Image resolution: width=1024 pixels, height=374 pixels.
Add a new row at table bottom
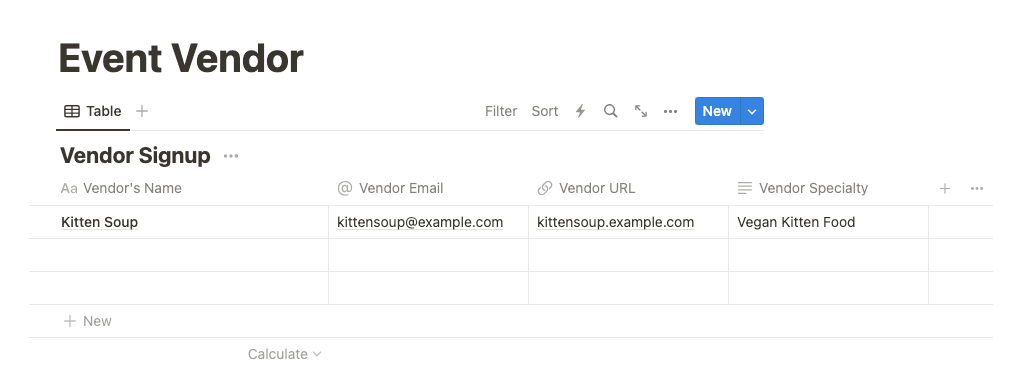point(88,321)
